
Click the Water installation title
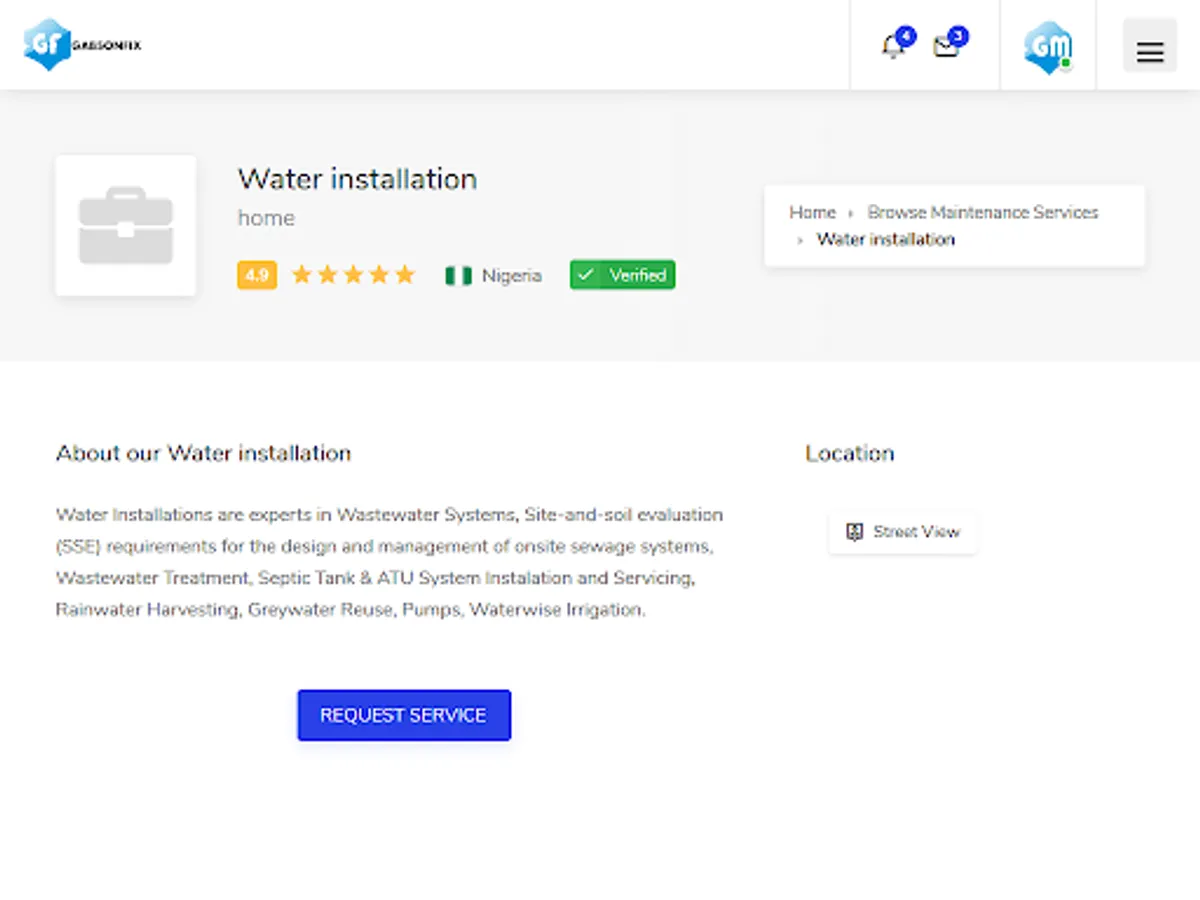(357, 179)
